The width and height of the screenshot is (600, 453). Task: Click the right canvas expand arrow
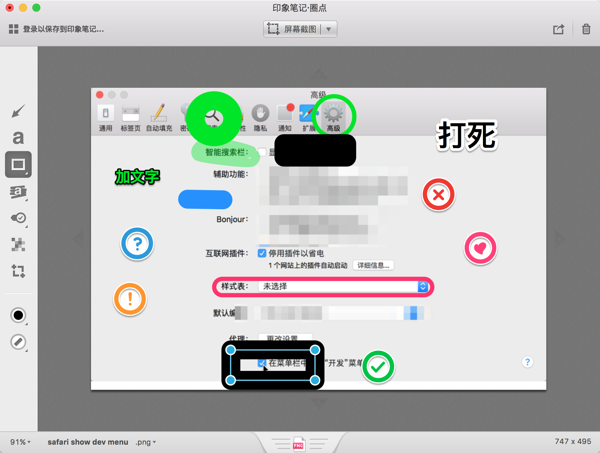[560, 239]
